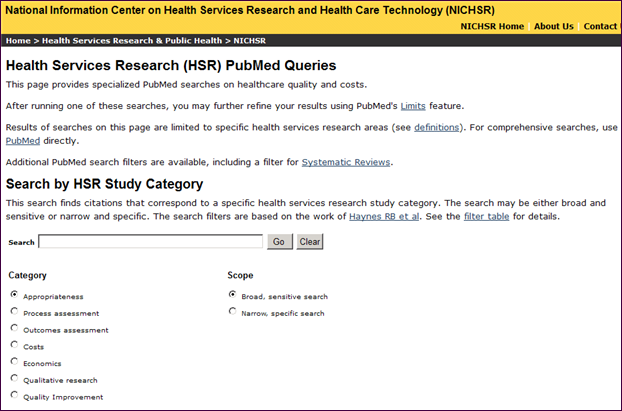Open the Systematic Reviews filter link
This screenshot has height=411, width=622.
(346, 162)
